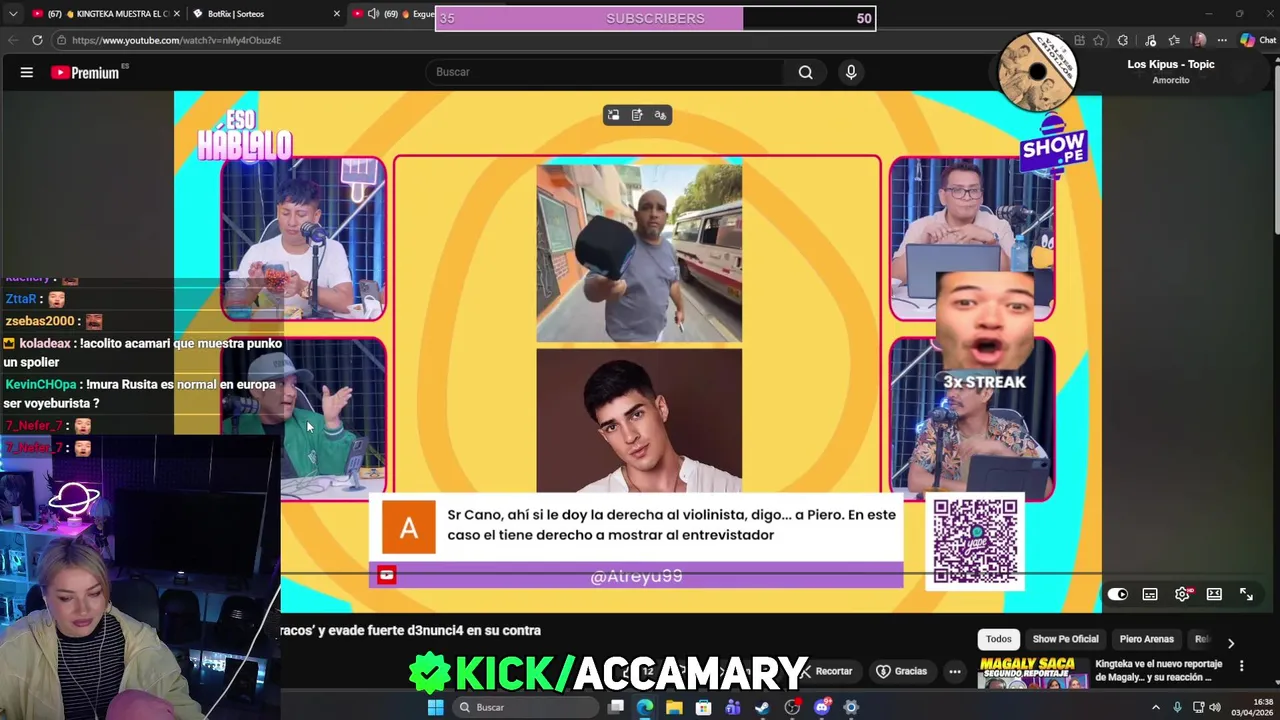Start voice search with the microphone icon
1280x720 pixels.
(x=851, y=72)
